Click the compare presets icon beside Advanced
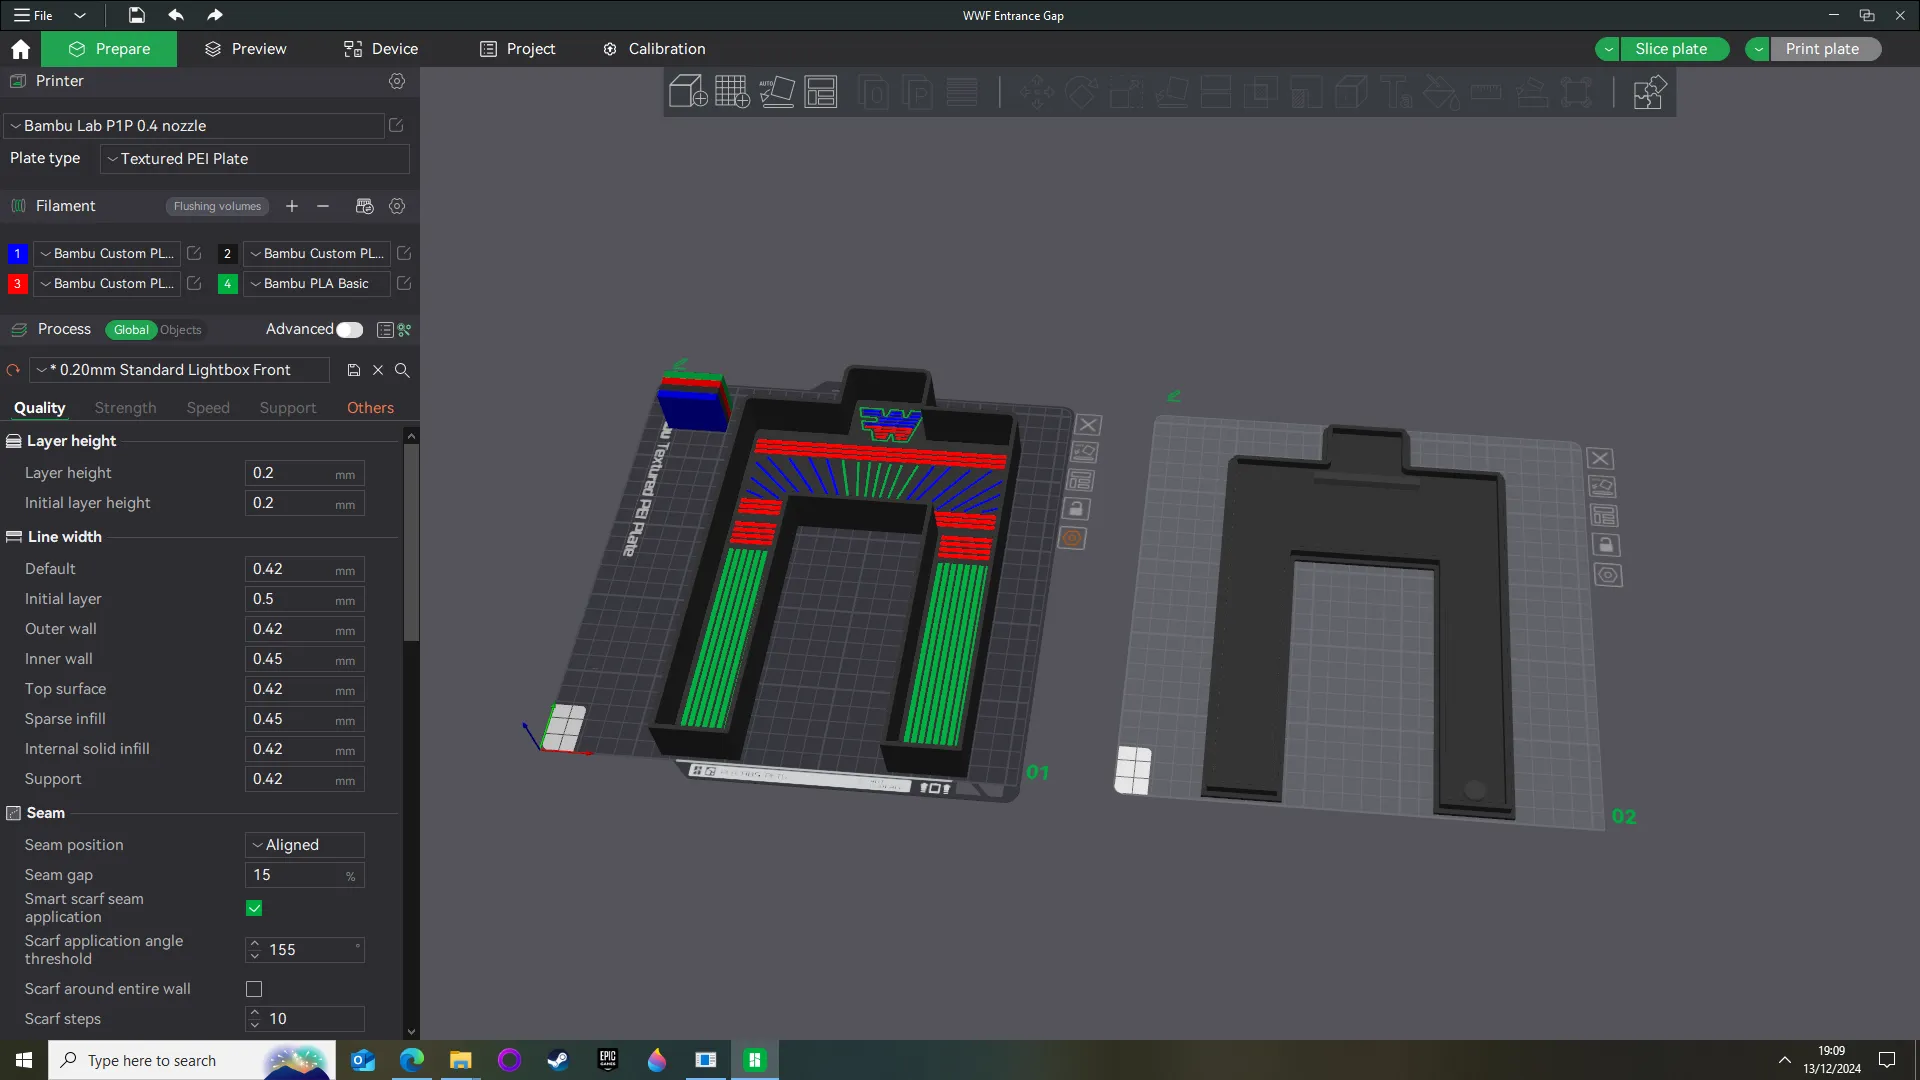1920x1080 pixels. pyautogui.click(x=405, y=330)
